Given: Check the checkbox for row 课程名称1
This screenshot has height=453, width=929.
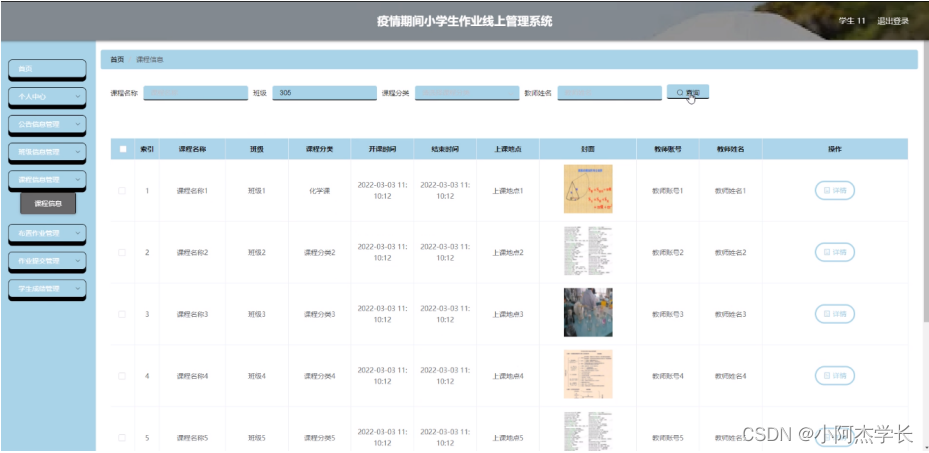Looking at the screenshot, I should pyautogui.click(x=122, y=191).
